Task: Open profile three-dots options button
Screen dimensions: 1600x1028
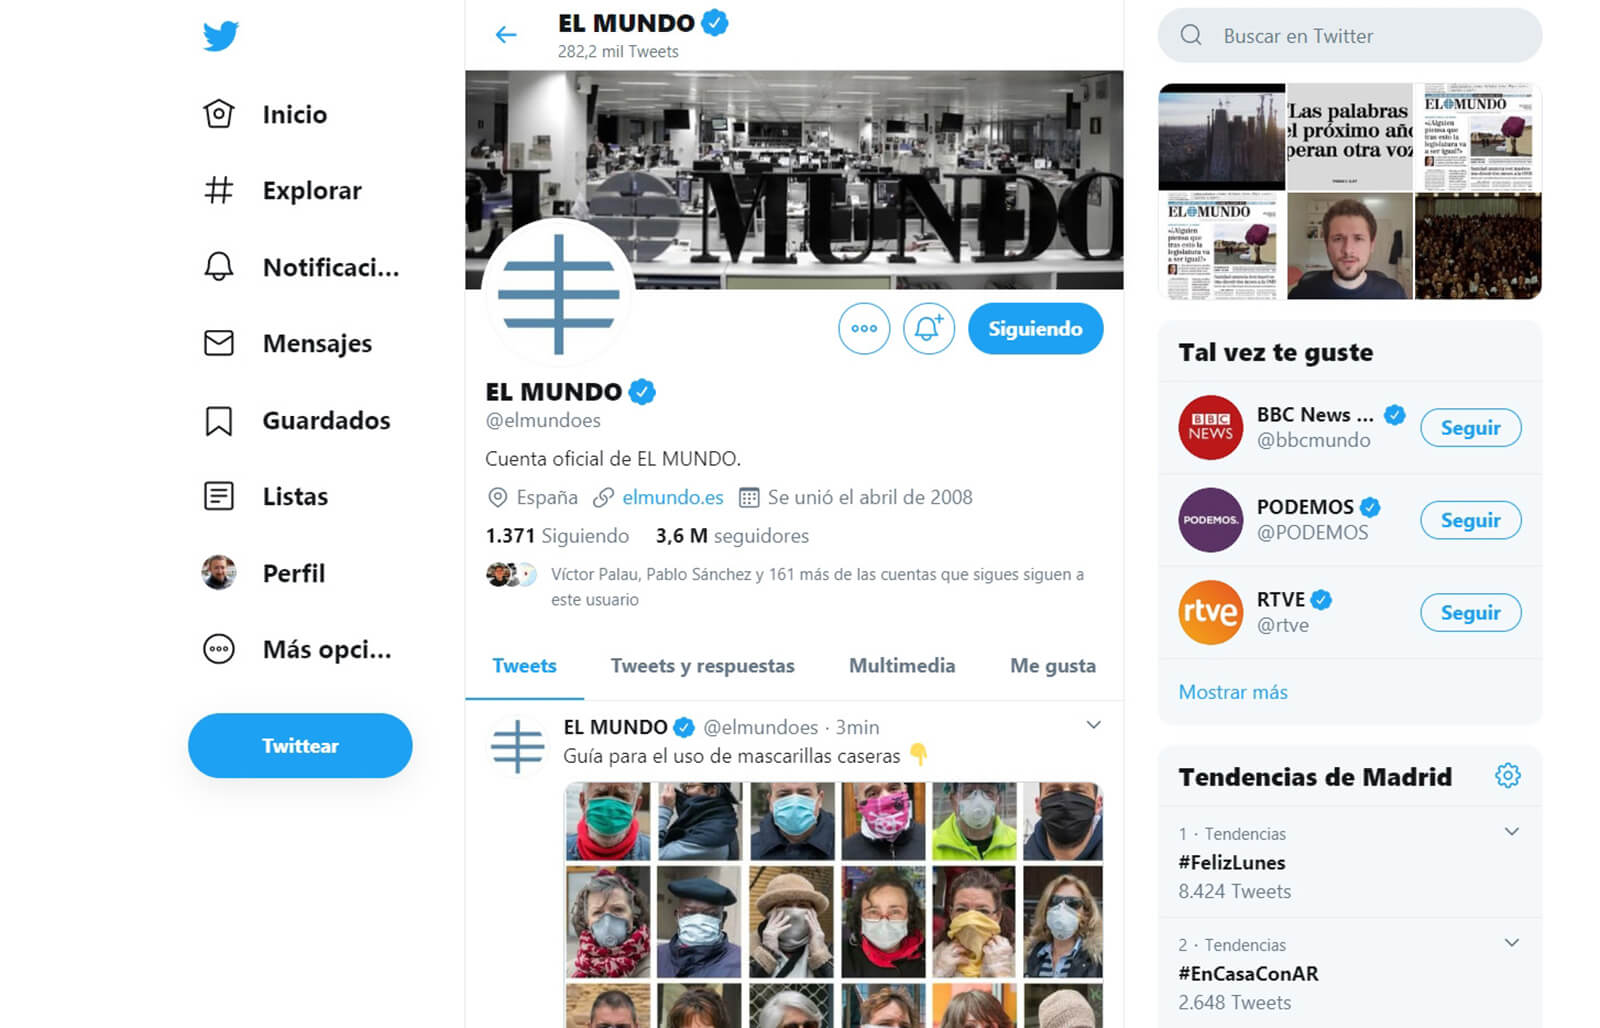Action: coord(864,328)
